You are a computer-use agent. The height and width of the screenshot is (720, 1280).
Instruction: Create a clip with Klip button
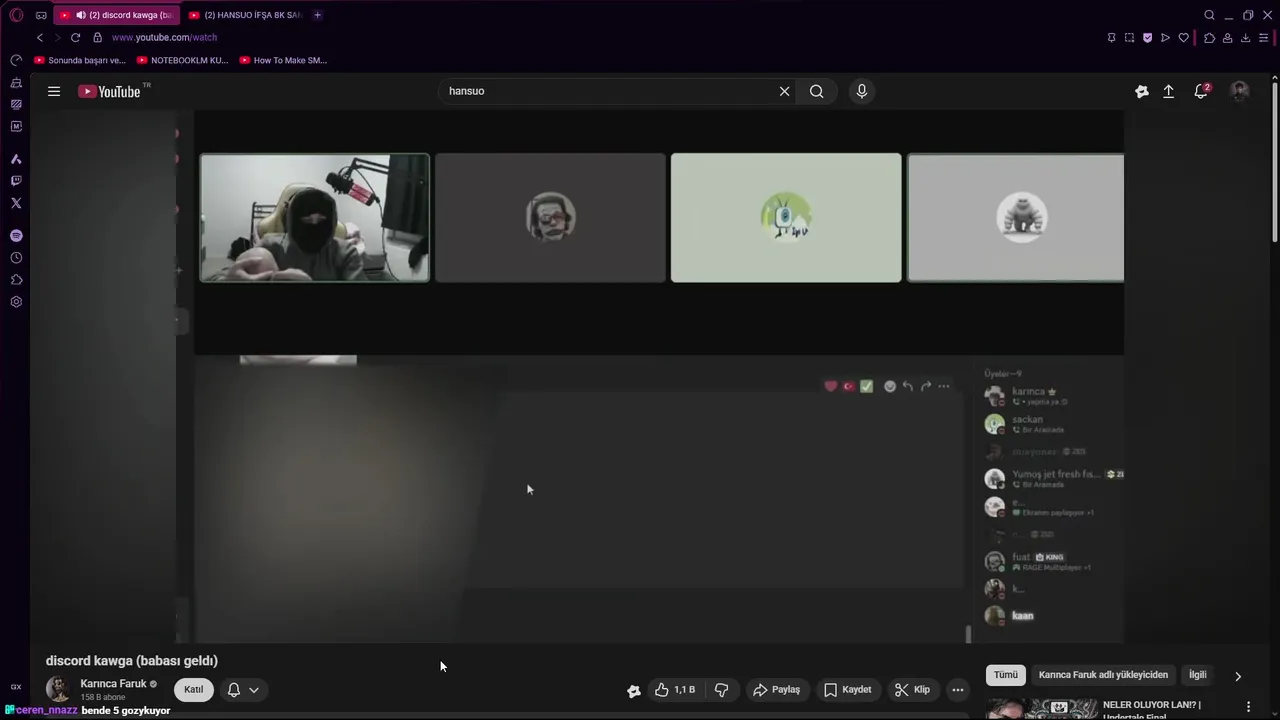tap(912, 689)
